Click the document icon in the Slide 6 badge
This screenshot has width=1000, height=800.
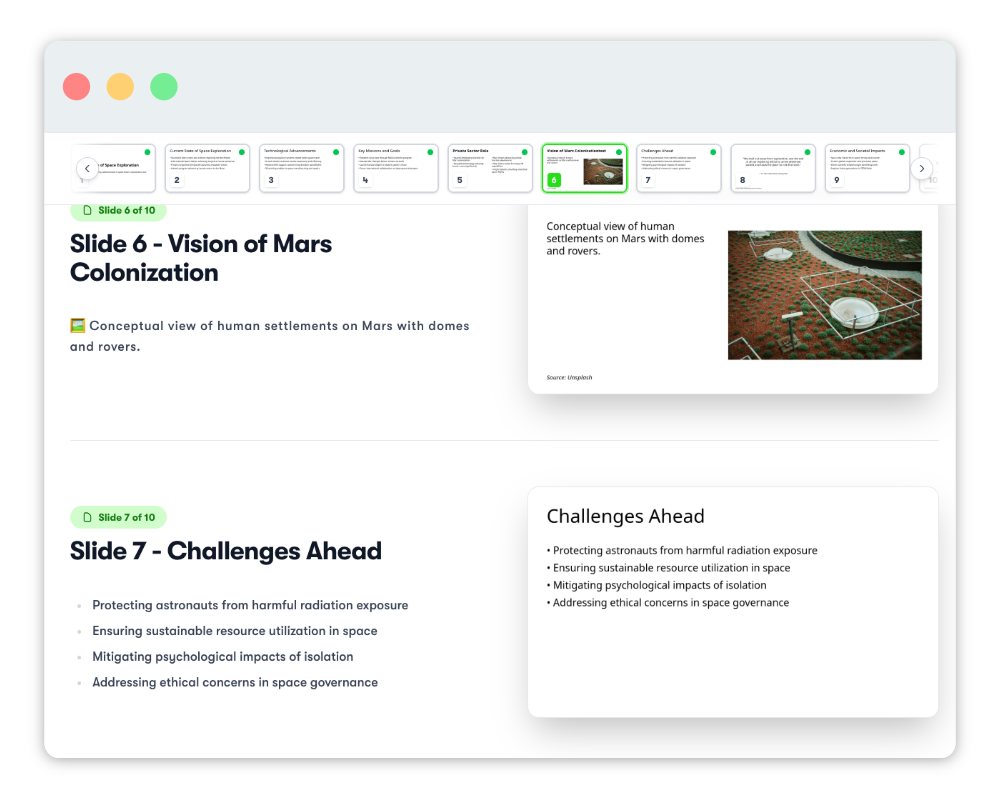88,210
